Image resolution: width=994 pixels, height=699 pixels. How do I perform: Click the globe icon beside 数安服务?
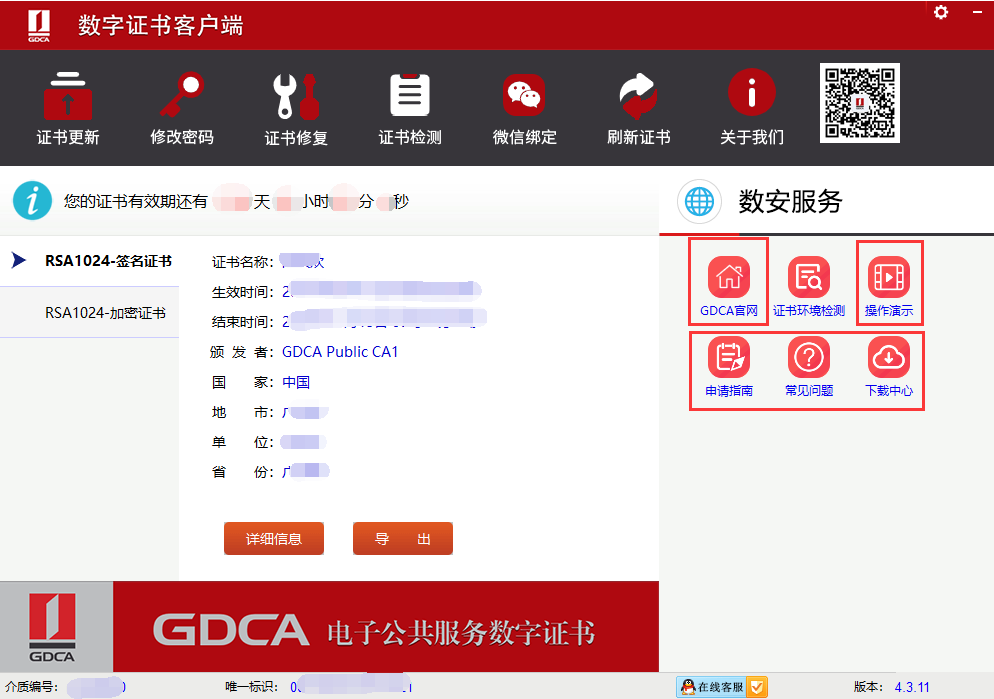tap(699, 202)
